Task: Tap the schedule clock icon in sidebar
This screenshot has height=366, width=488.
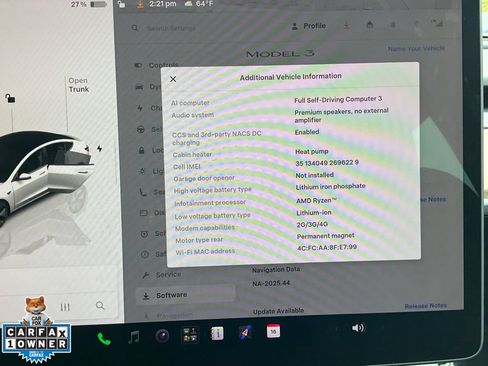Action: click(x=144, y=234)
